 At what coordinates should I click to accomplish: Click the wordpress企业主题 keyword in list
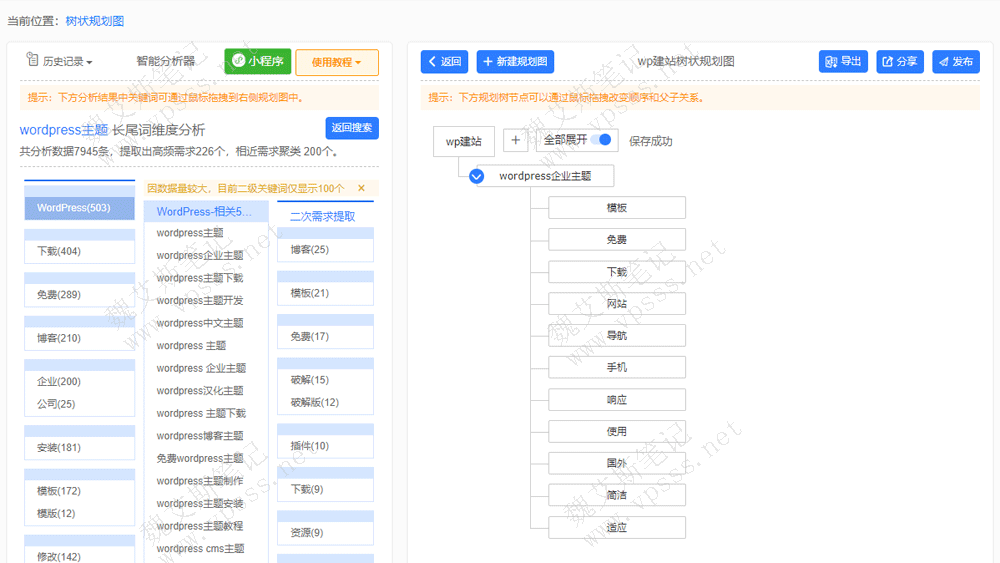point(200,255)
